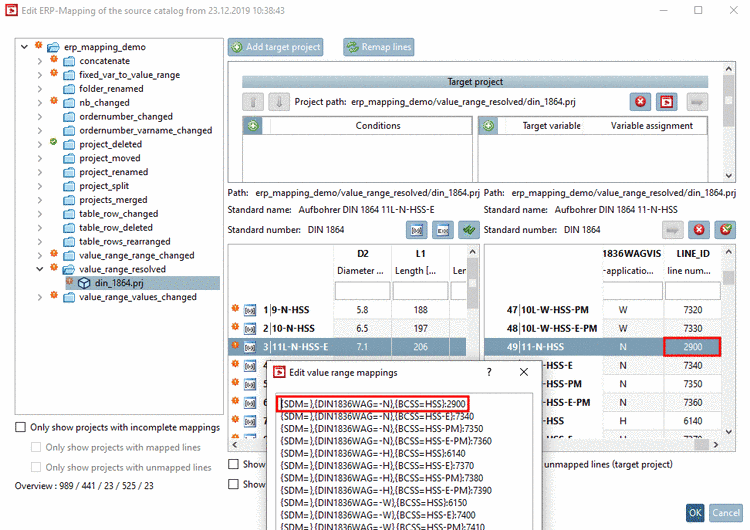The height and width of the screenshot is (530, 750).
Task: Select the table_rows_rearranged tree item
Action: (x=124, y=242)
